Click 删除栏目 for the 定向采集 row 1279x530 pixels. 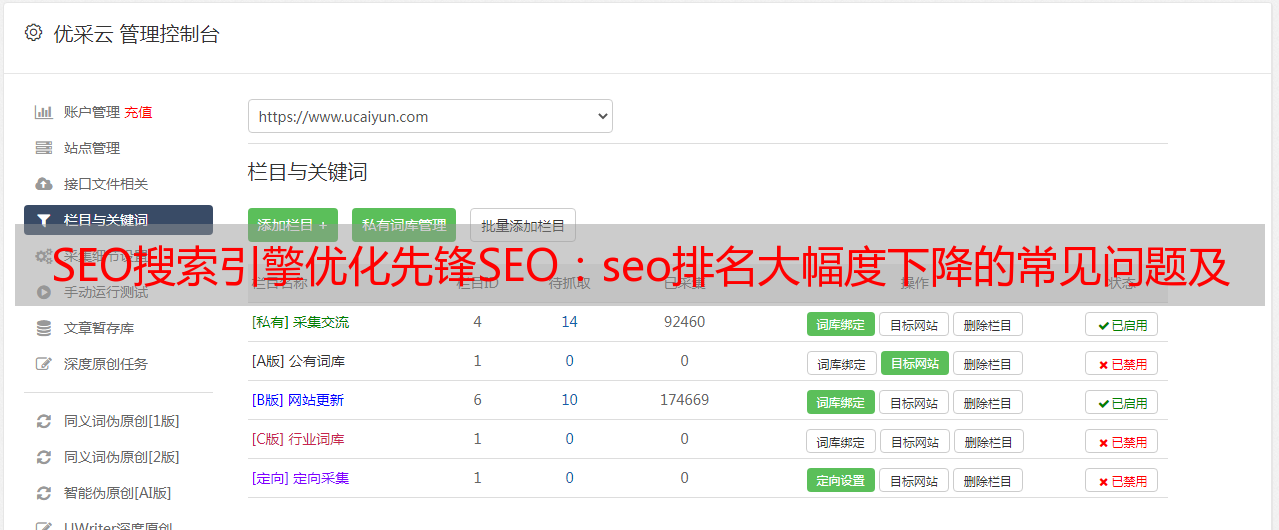pos(988,480)
